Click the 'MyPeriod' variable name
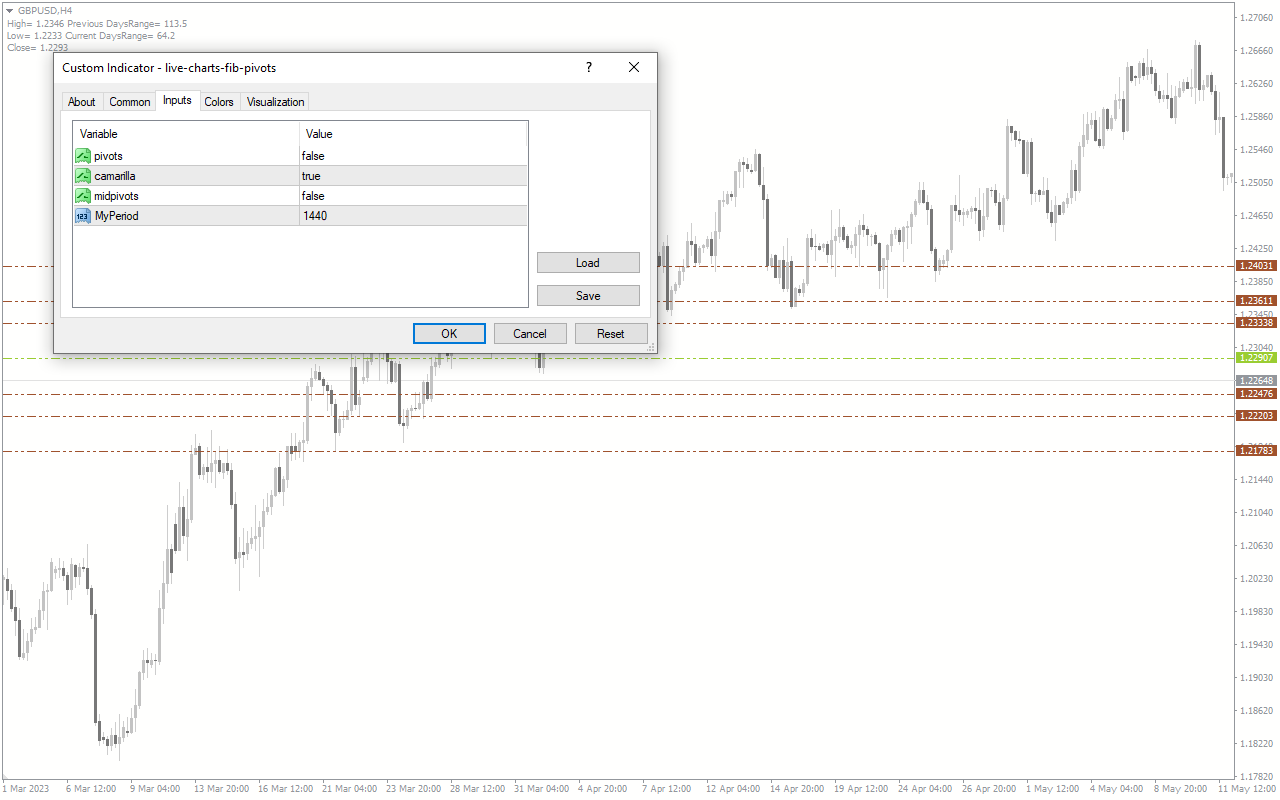This screenshot has width=1280, height=800. [x=117, y=216]
